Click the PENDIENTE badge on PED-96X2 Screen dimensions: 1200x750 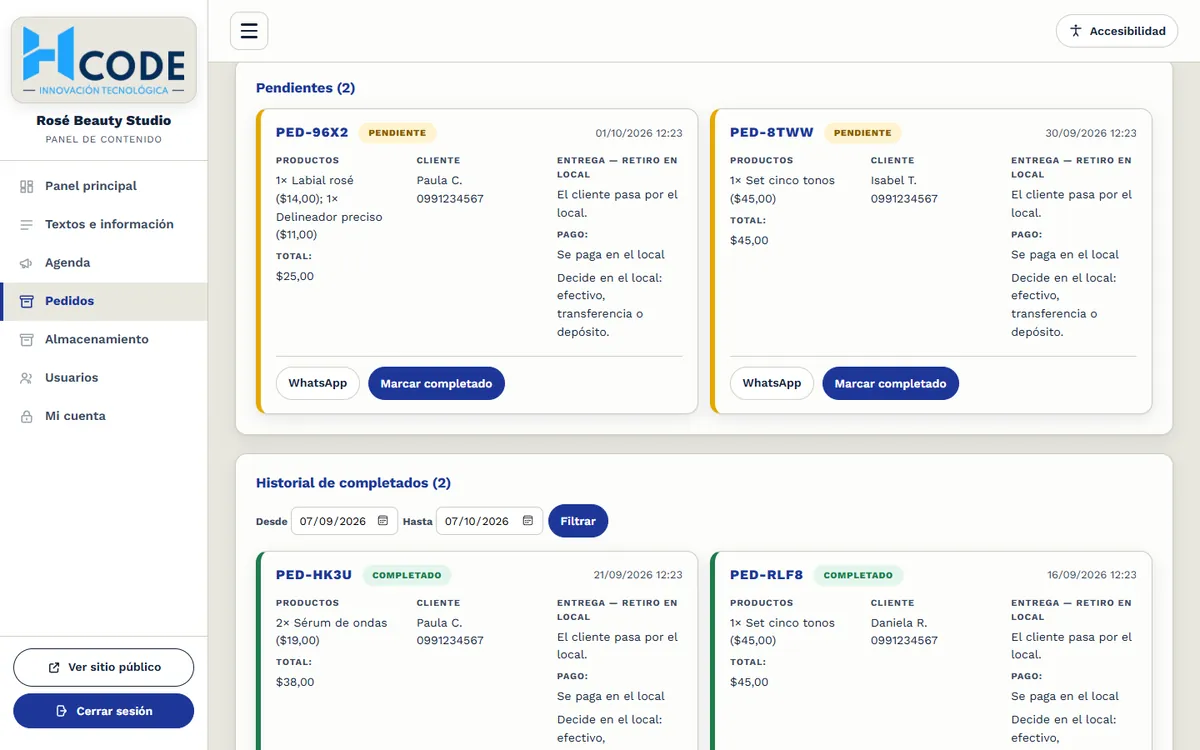pyautogui.click(x=398, y=133)
